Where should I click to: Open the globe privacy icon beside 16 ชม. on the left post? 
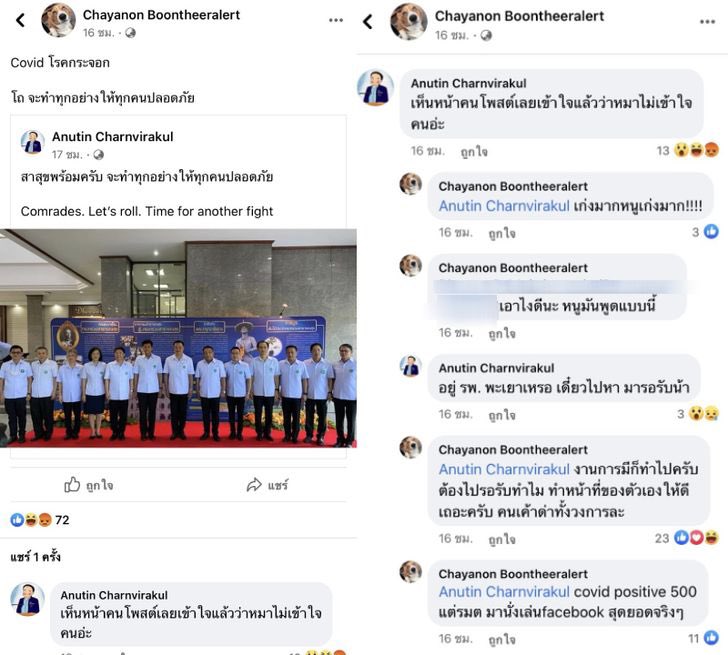point(130,33)
